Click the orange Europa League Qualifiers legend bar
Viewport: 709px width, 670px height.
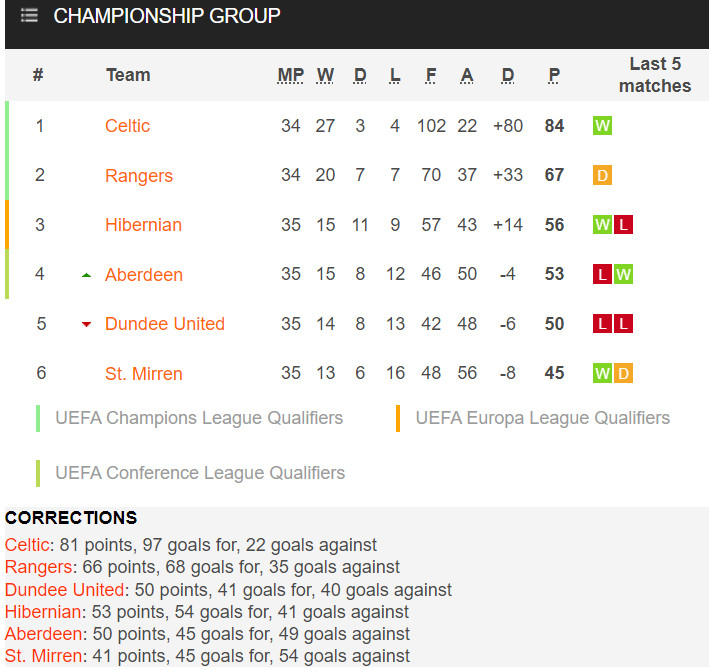398,418
